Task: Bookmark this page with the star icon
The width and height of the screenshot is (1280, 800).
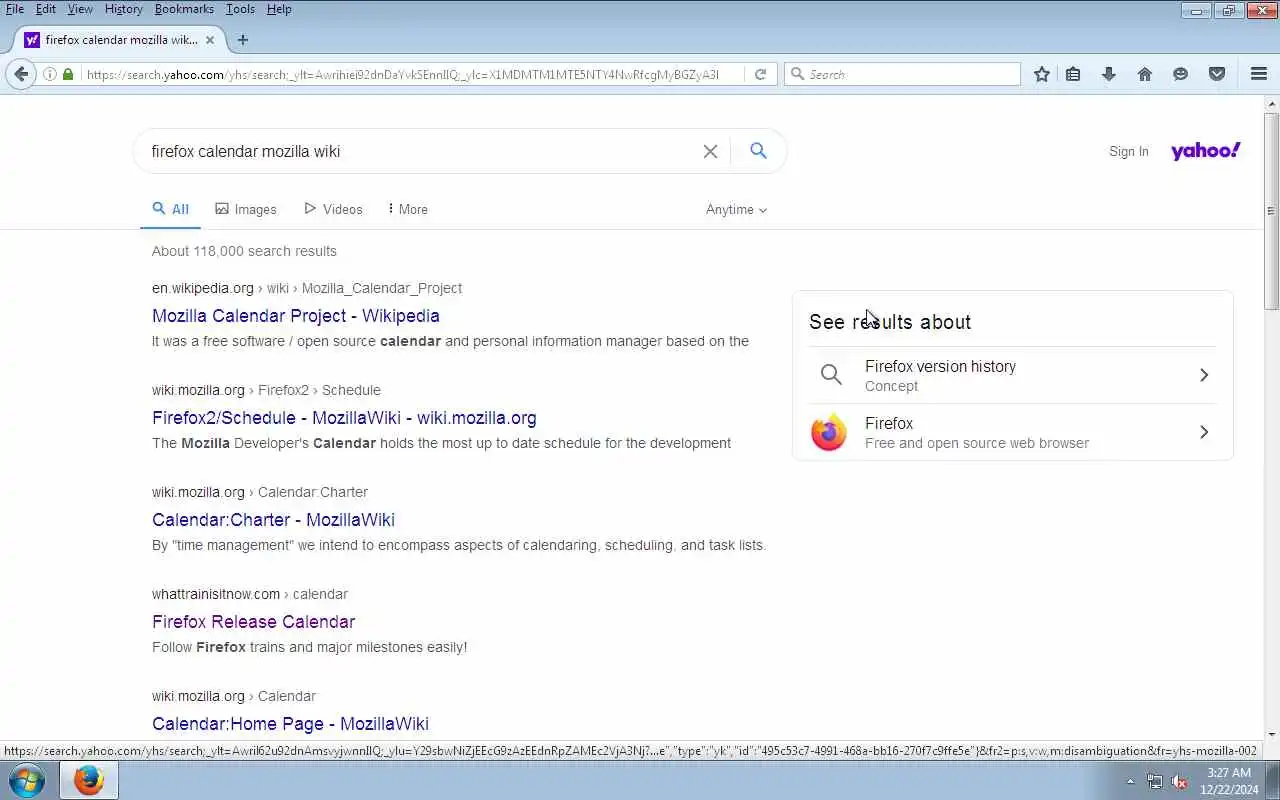Action: 1042,74
